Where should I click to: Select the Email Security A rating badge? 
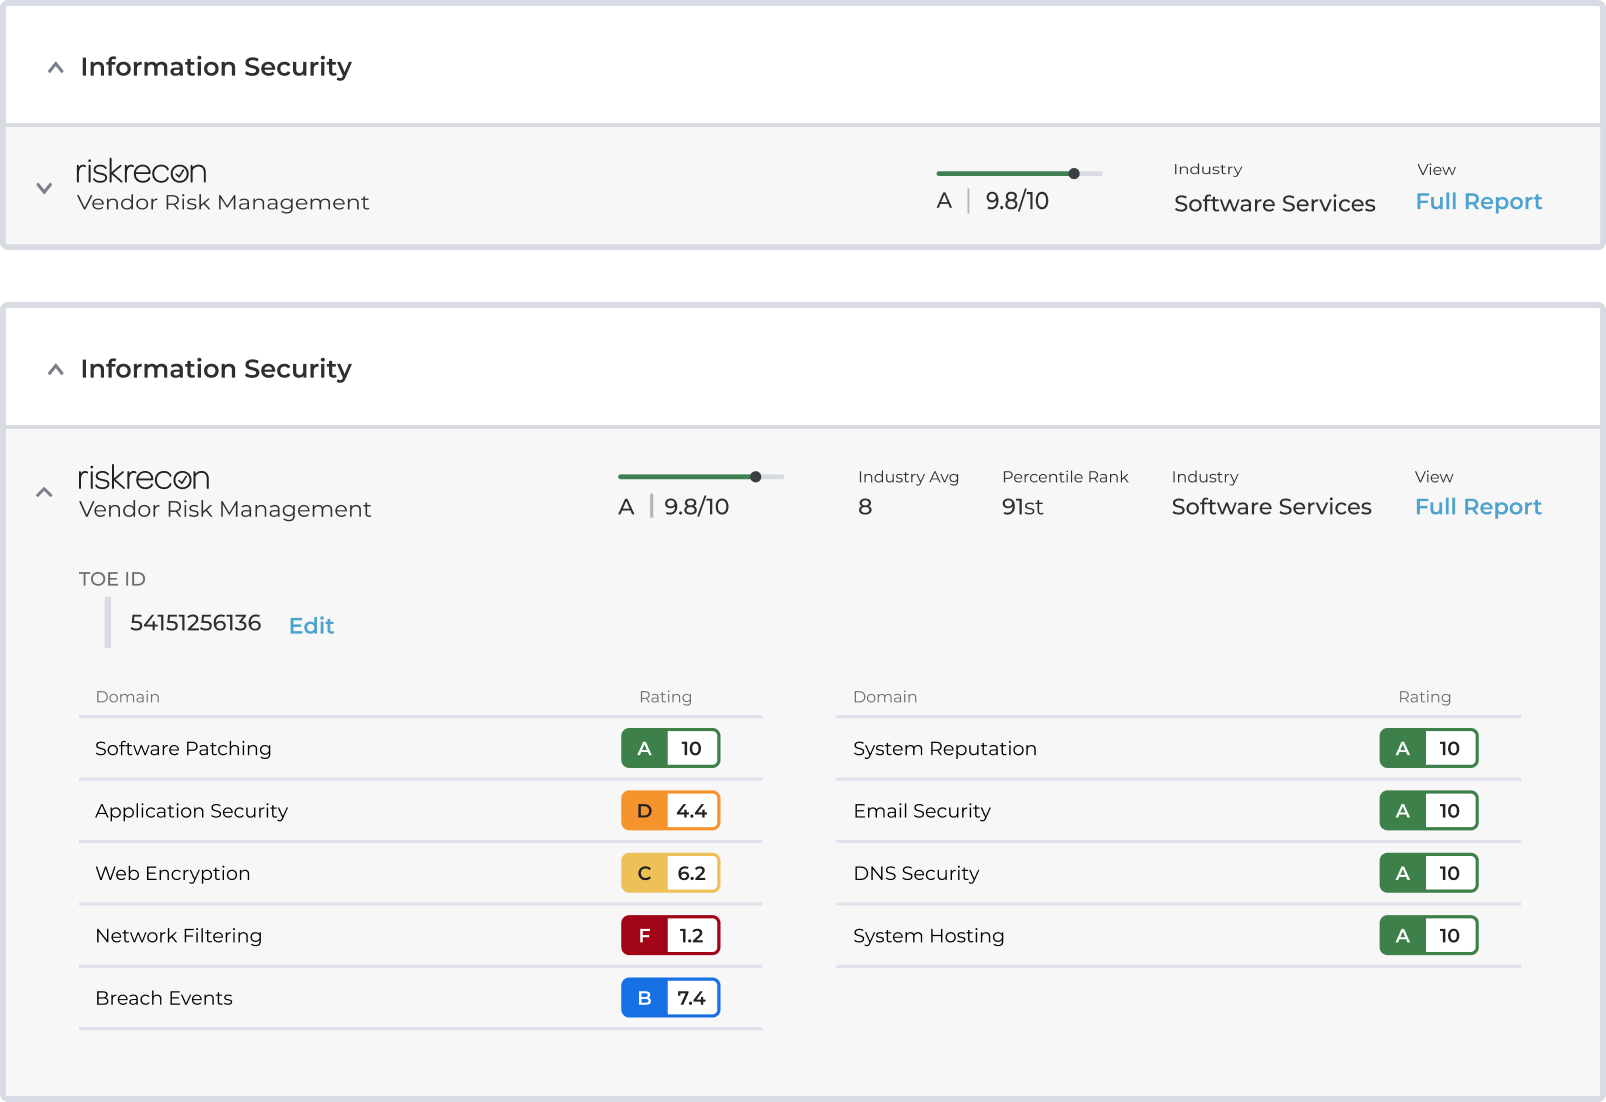click(x=1429, y=811)
